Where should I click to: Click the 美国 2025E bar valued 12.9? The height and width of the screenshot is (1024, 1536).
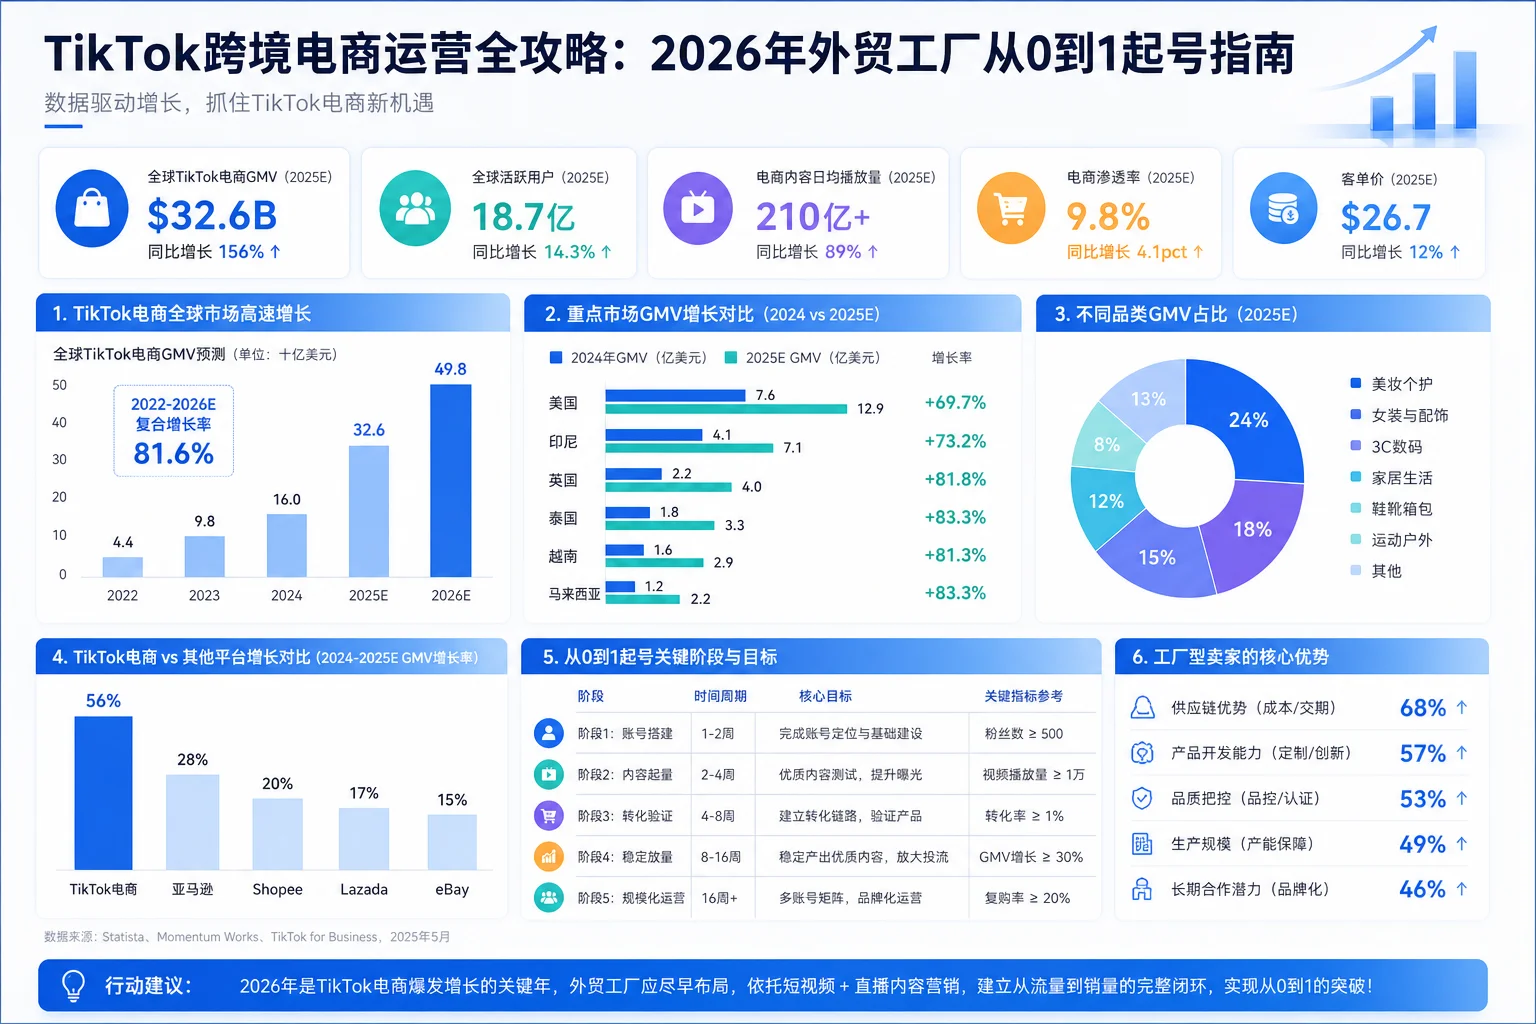point(726,409)
